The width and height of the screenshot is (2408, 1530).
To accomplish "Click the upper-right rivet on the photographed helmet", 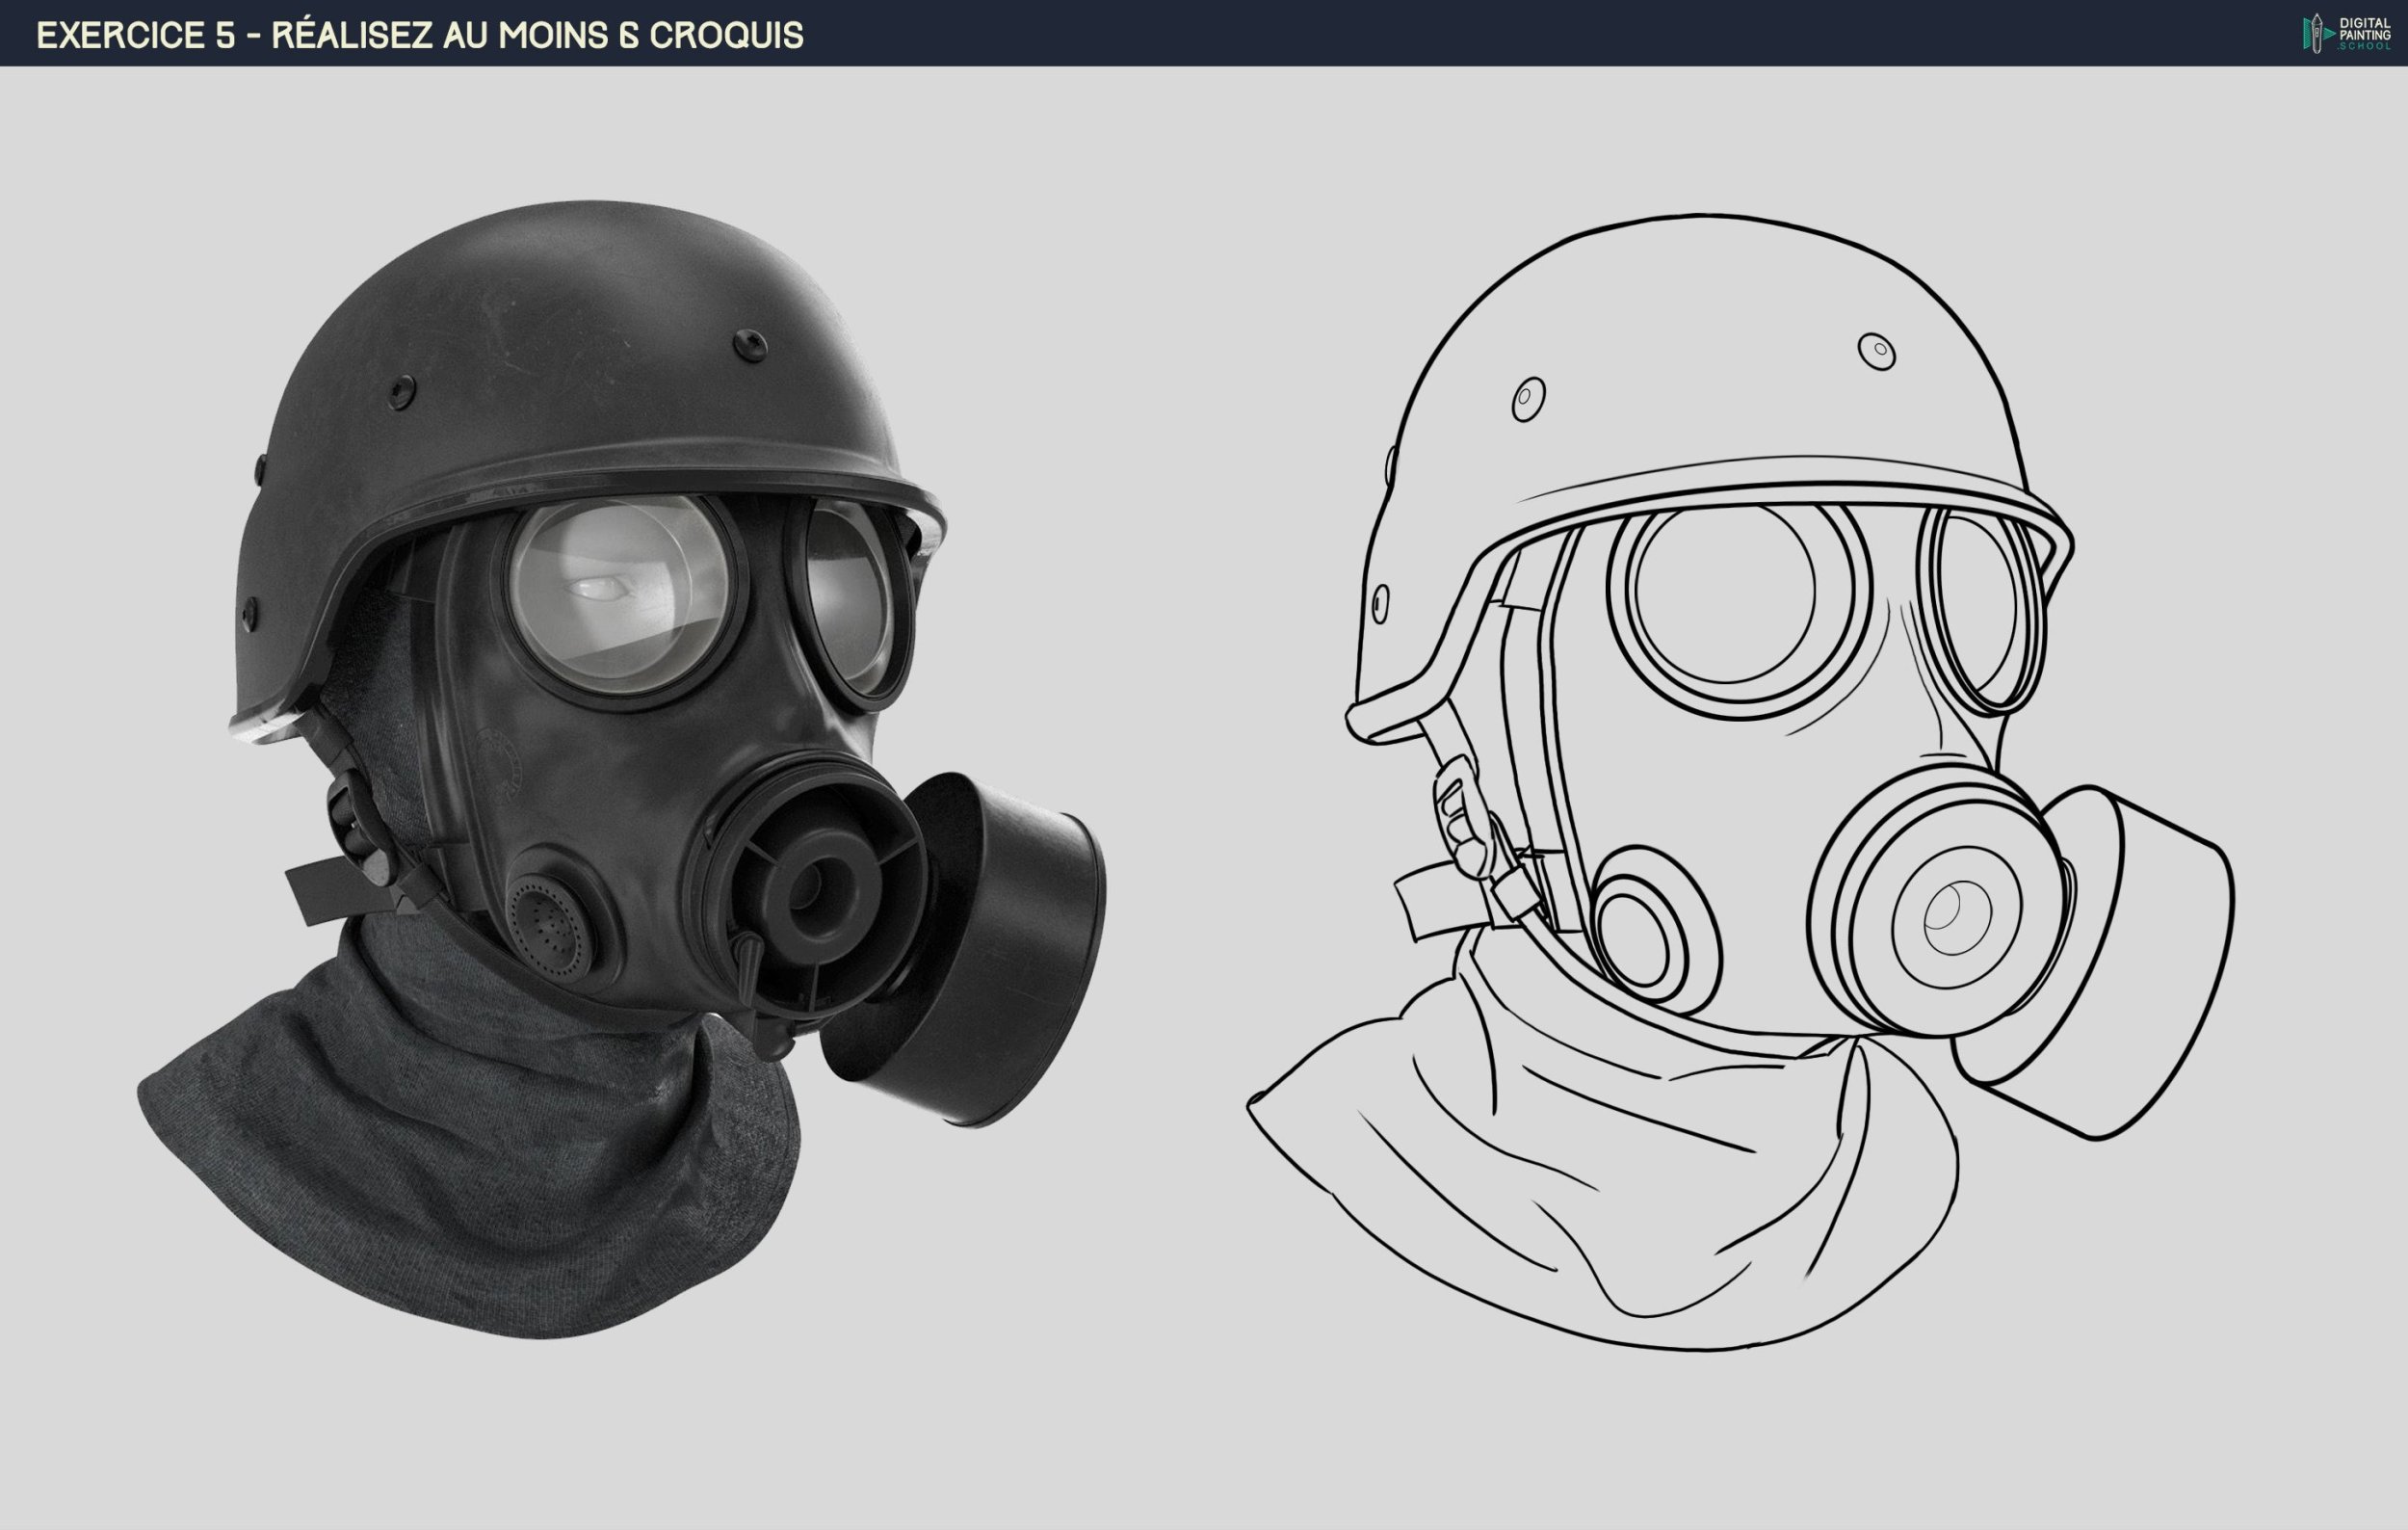I will point(750,346).
